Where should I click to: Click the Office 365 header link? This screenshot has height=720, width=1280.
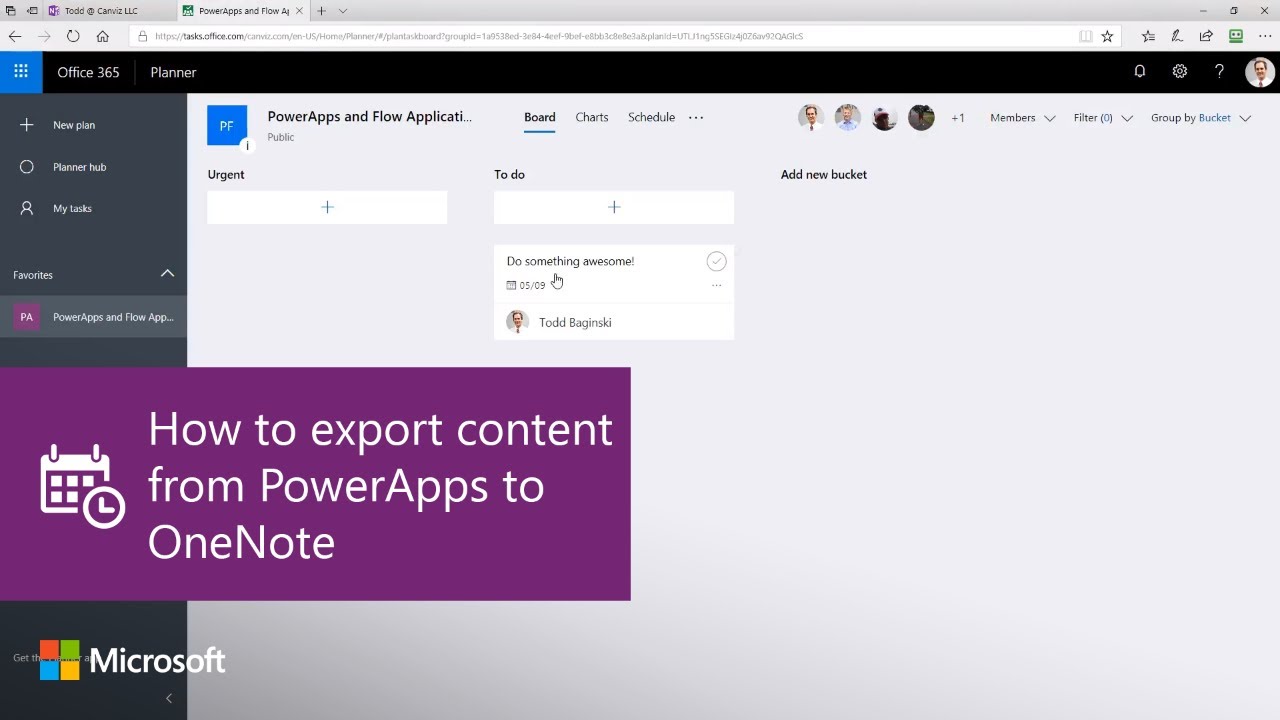pos(88,72)
